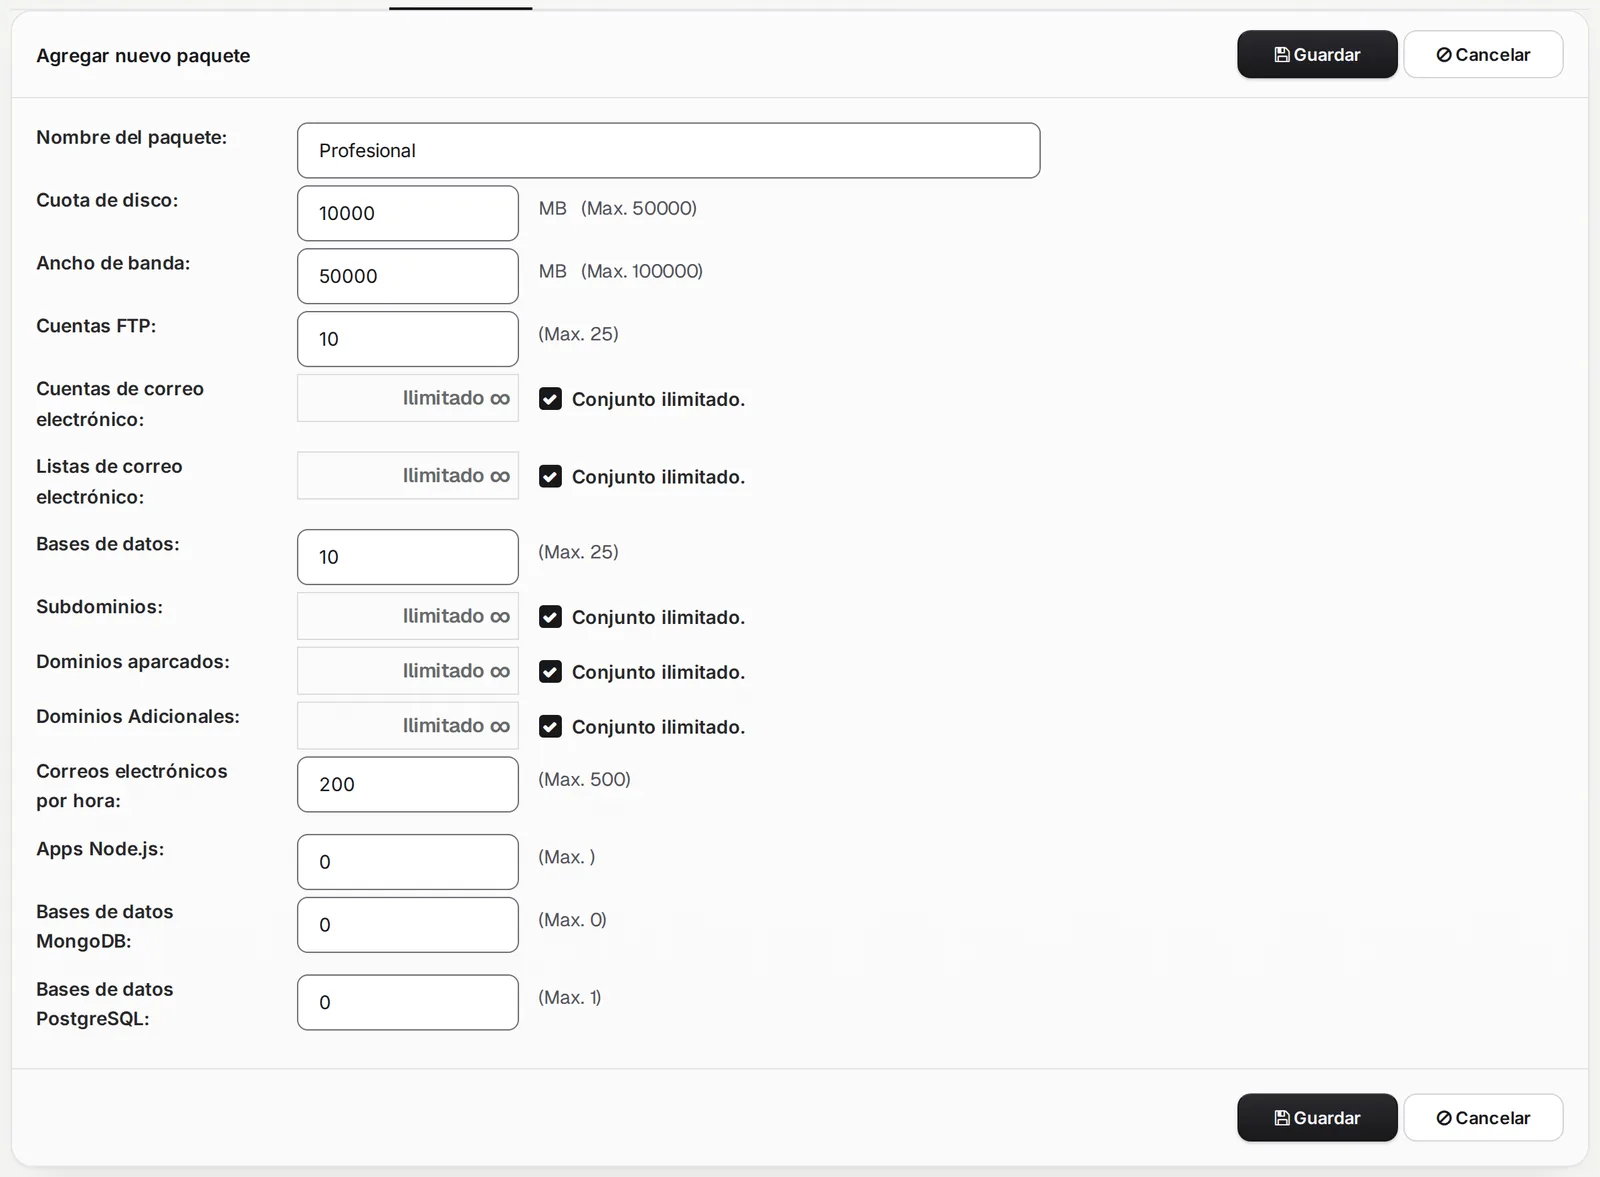Click 'Conjunto ilimitado.' label beside Subdominios
1600x1177 pixels.
658,617
